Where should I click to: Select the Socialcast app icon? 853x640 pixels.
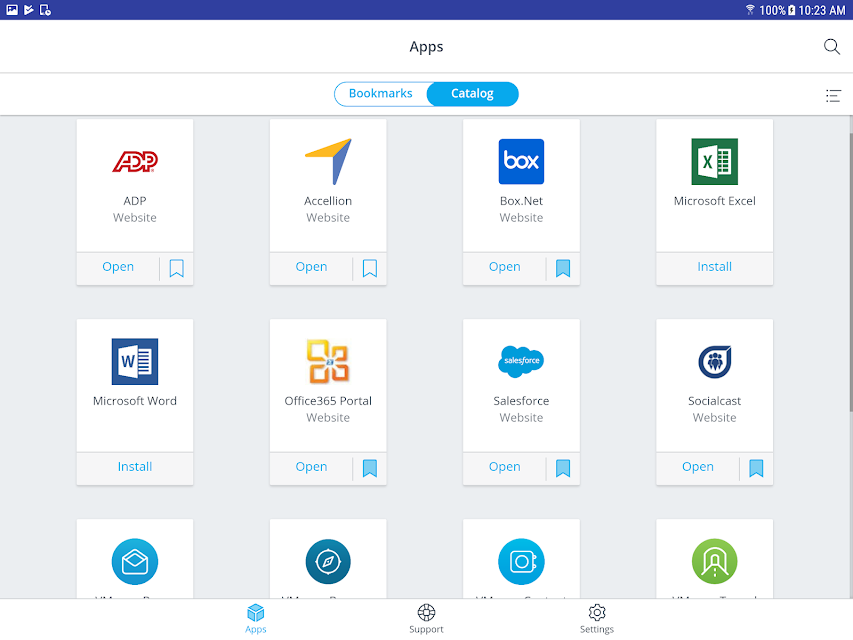click(x=714, y=361)
